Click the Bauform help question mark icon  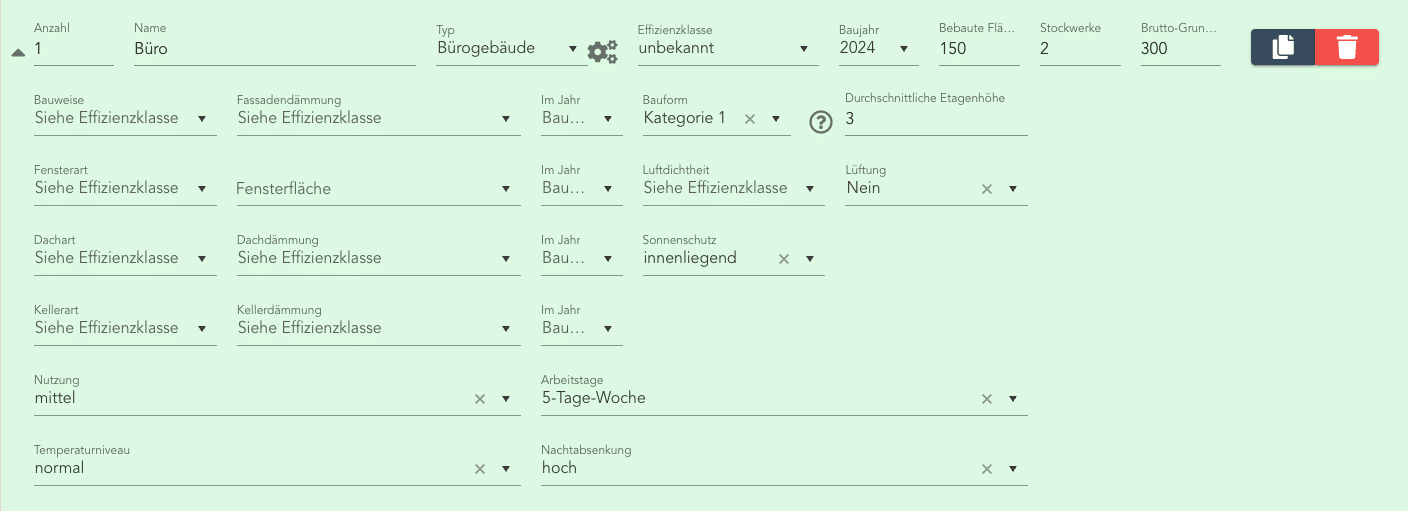(x=821, y=122)
